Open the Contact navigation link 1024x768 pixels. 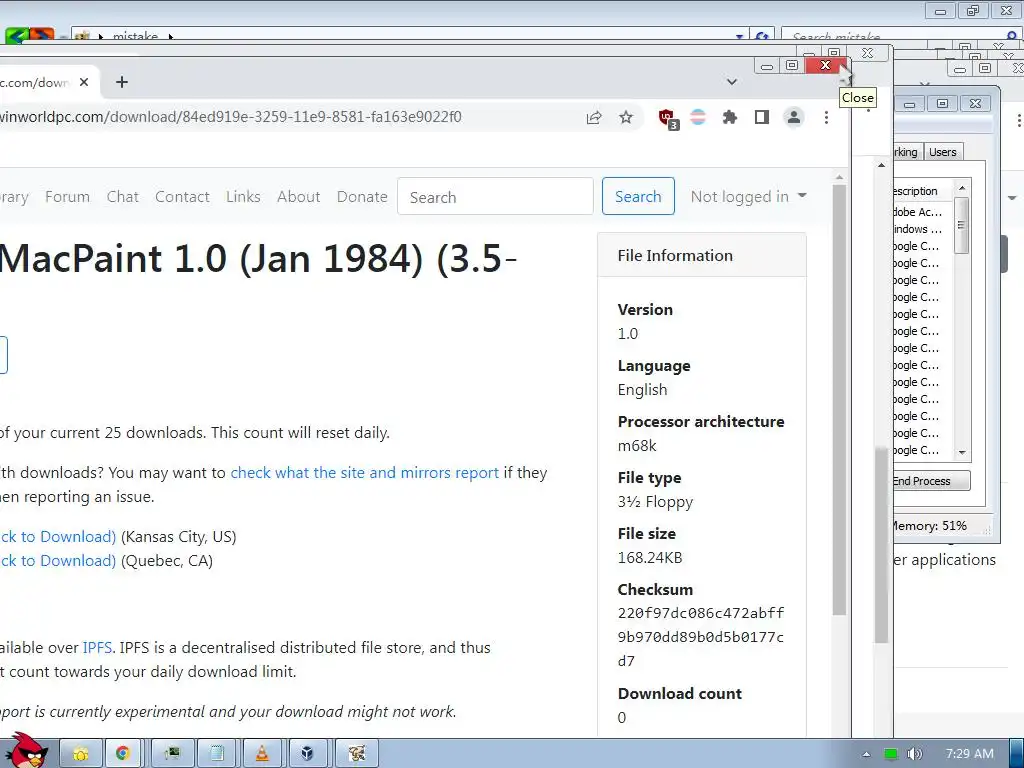[182, 197]
